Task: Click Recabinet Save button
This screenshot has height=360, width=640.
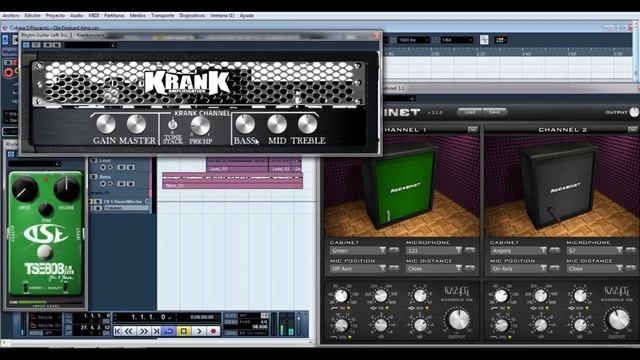Action: [x=494, y=112]
